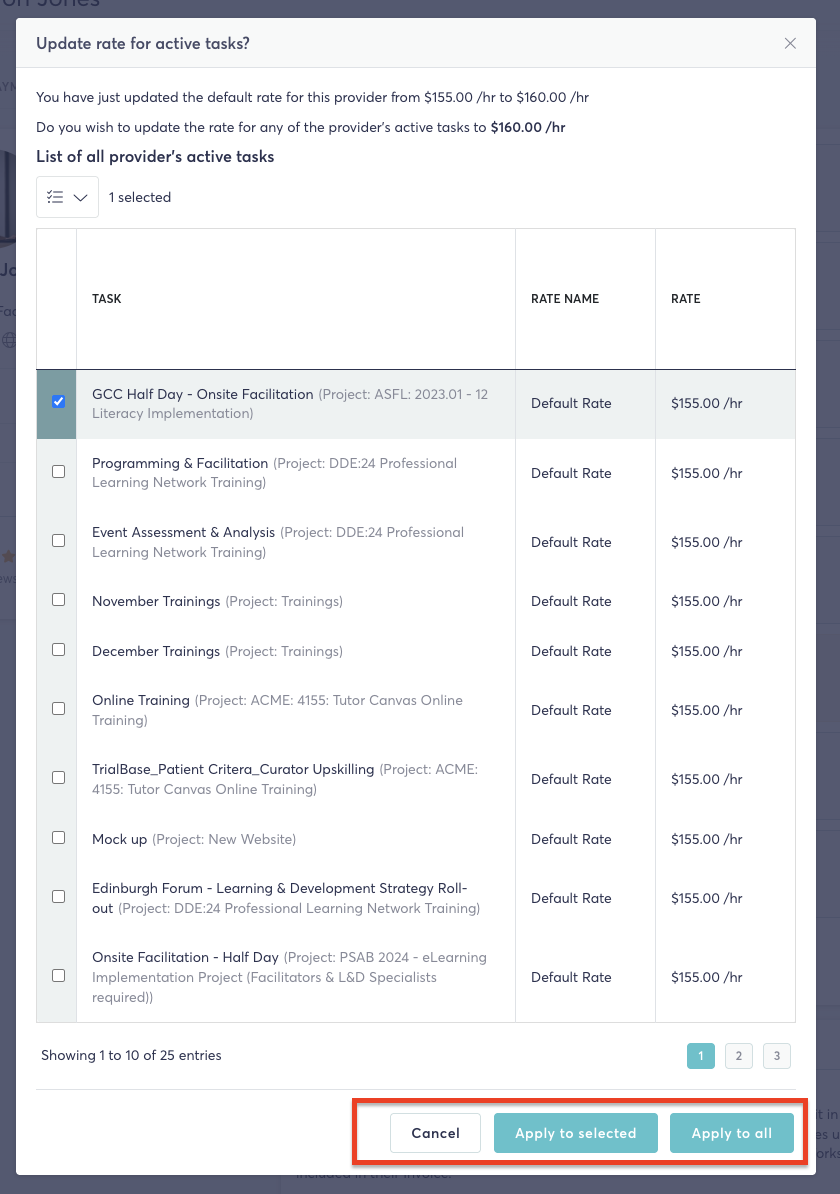Tick the November Trainings checkbox
Image resolution: width=840 pixels, height=1194 pixels.
click(58, 600)
